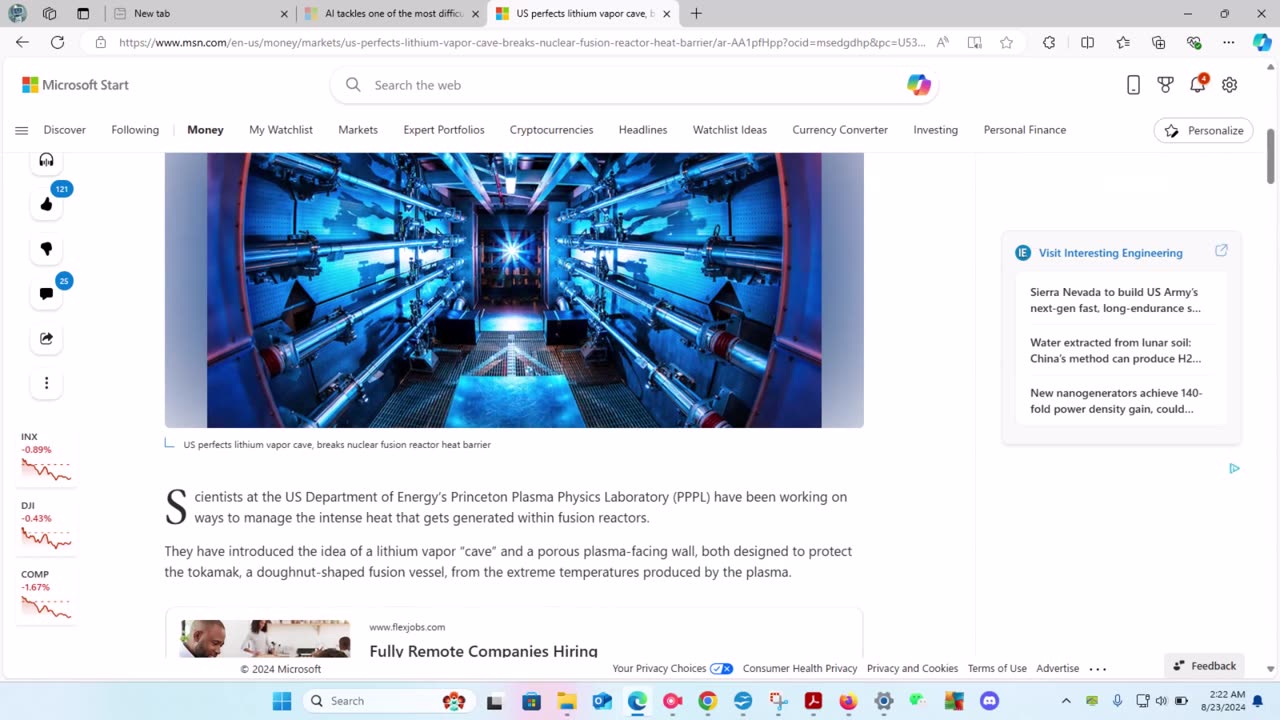The image size is (1280, 720).
Task: Open the notifications bell
Action: 1197,85
